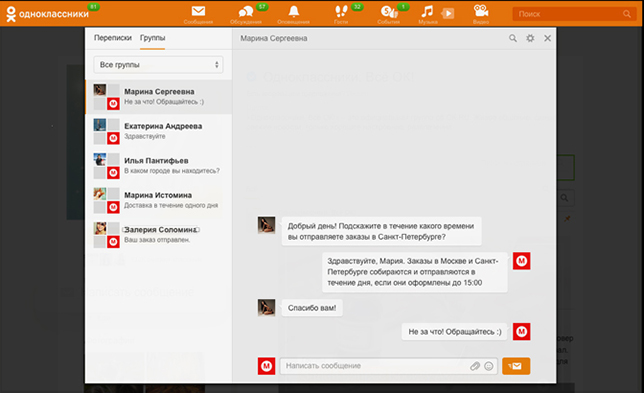644x393 pixels.
Task: Click Илья Пантифьев's avatar thumbnail
Action: coord(100,159)
